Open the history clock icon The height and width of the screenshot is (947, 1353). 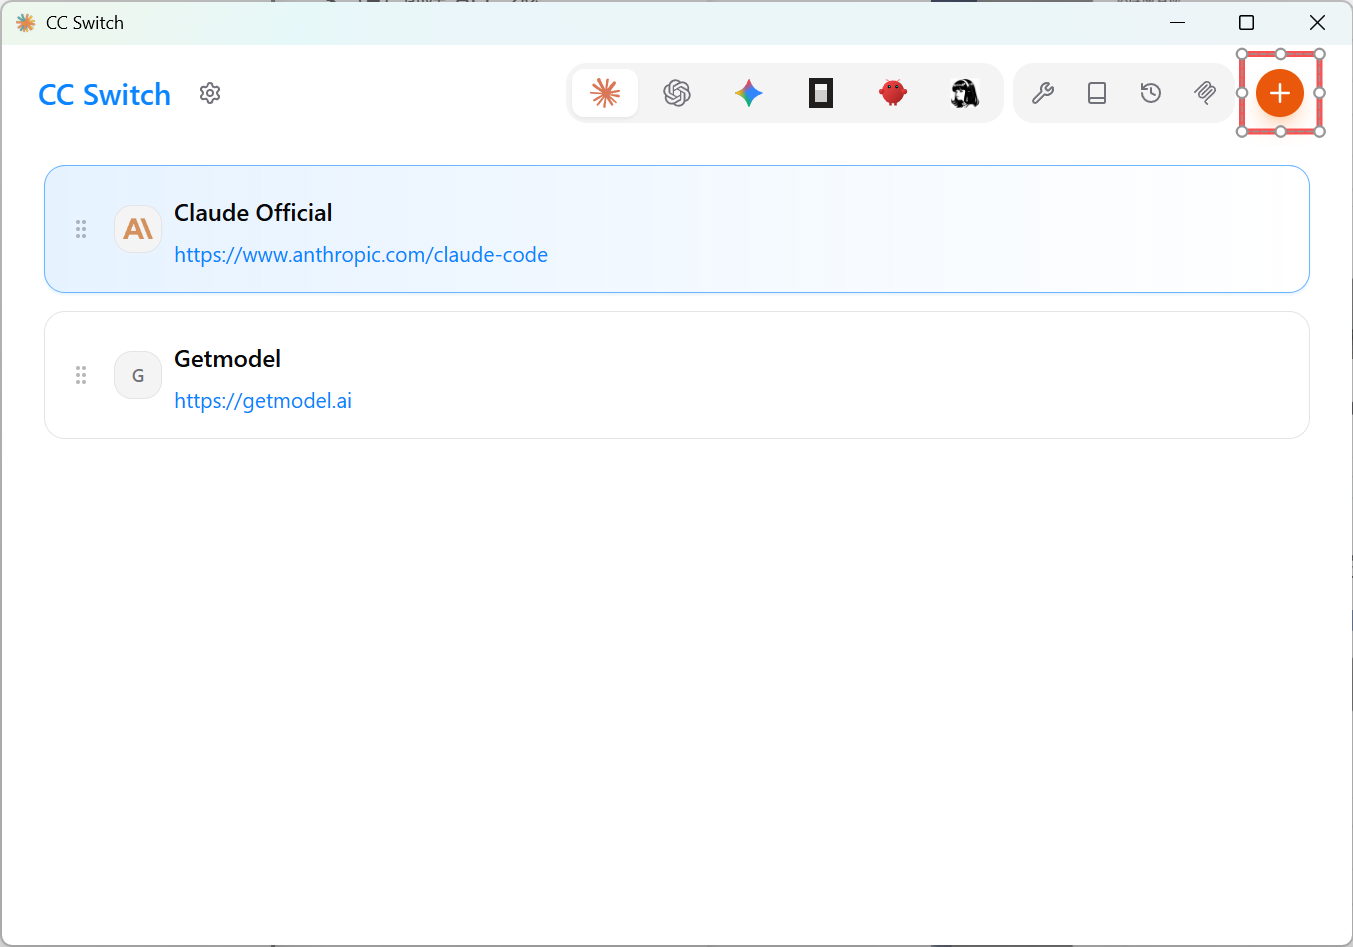click(1151, 93)
